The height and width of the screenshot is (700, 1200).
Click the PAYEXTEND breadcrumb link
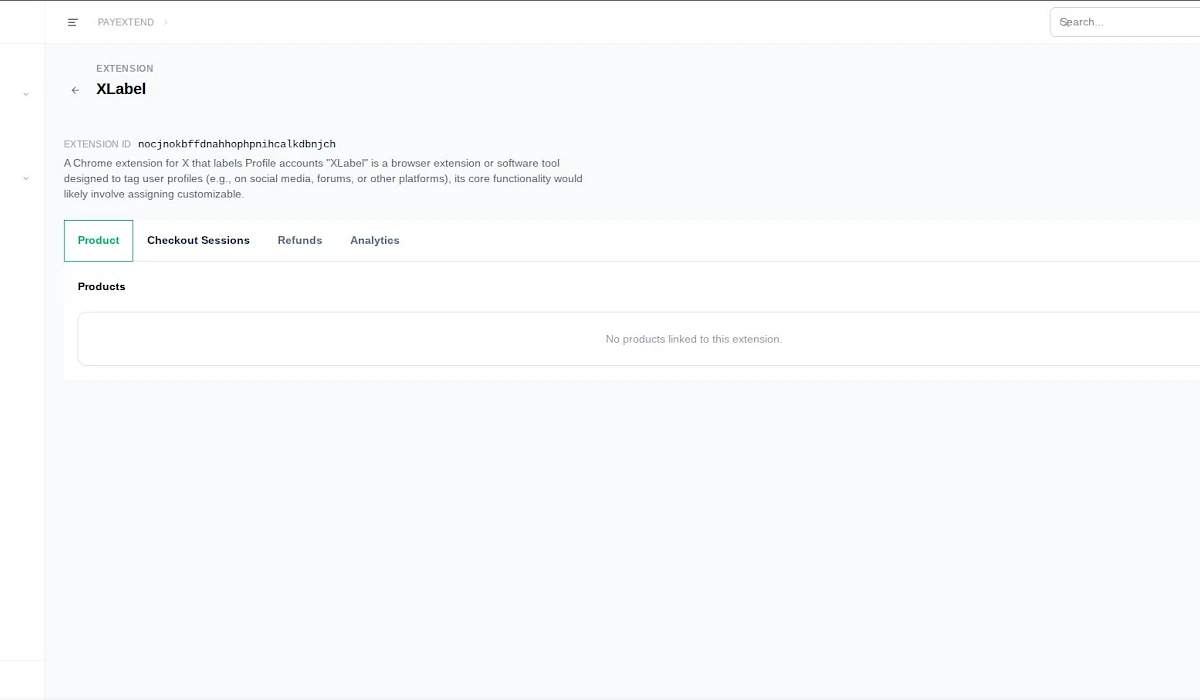coord(124,22)
